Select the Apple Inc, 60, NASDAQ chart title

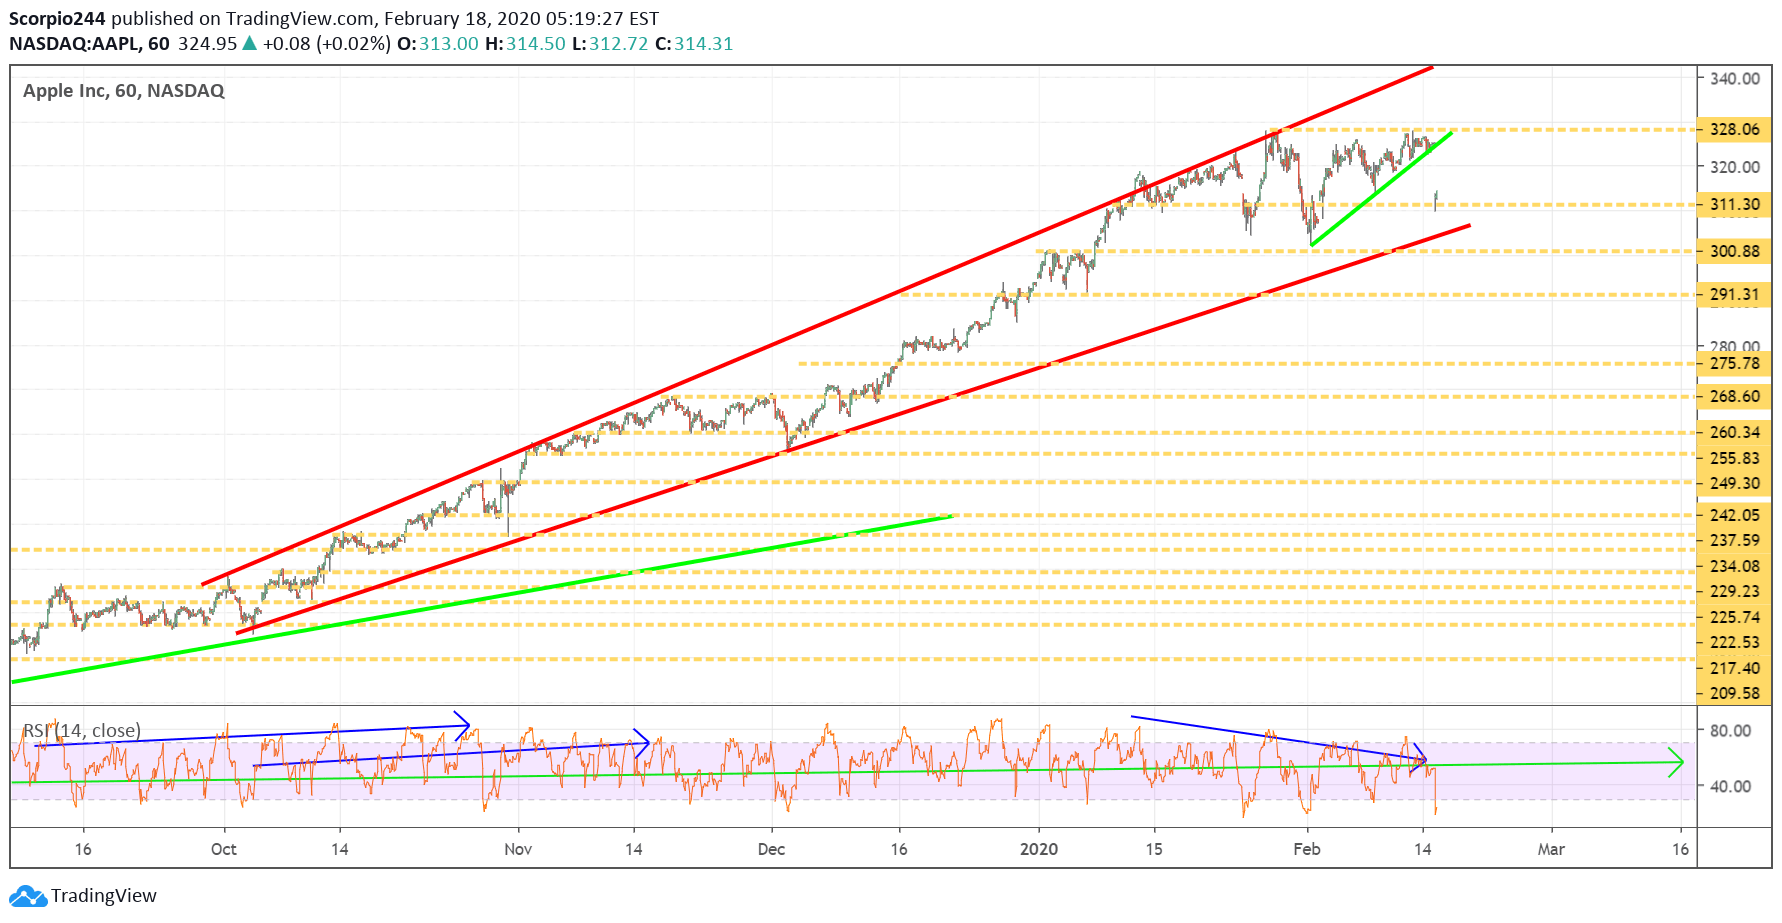click(124, 91)
